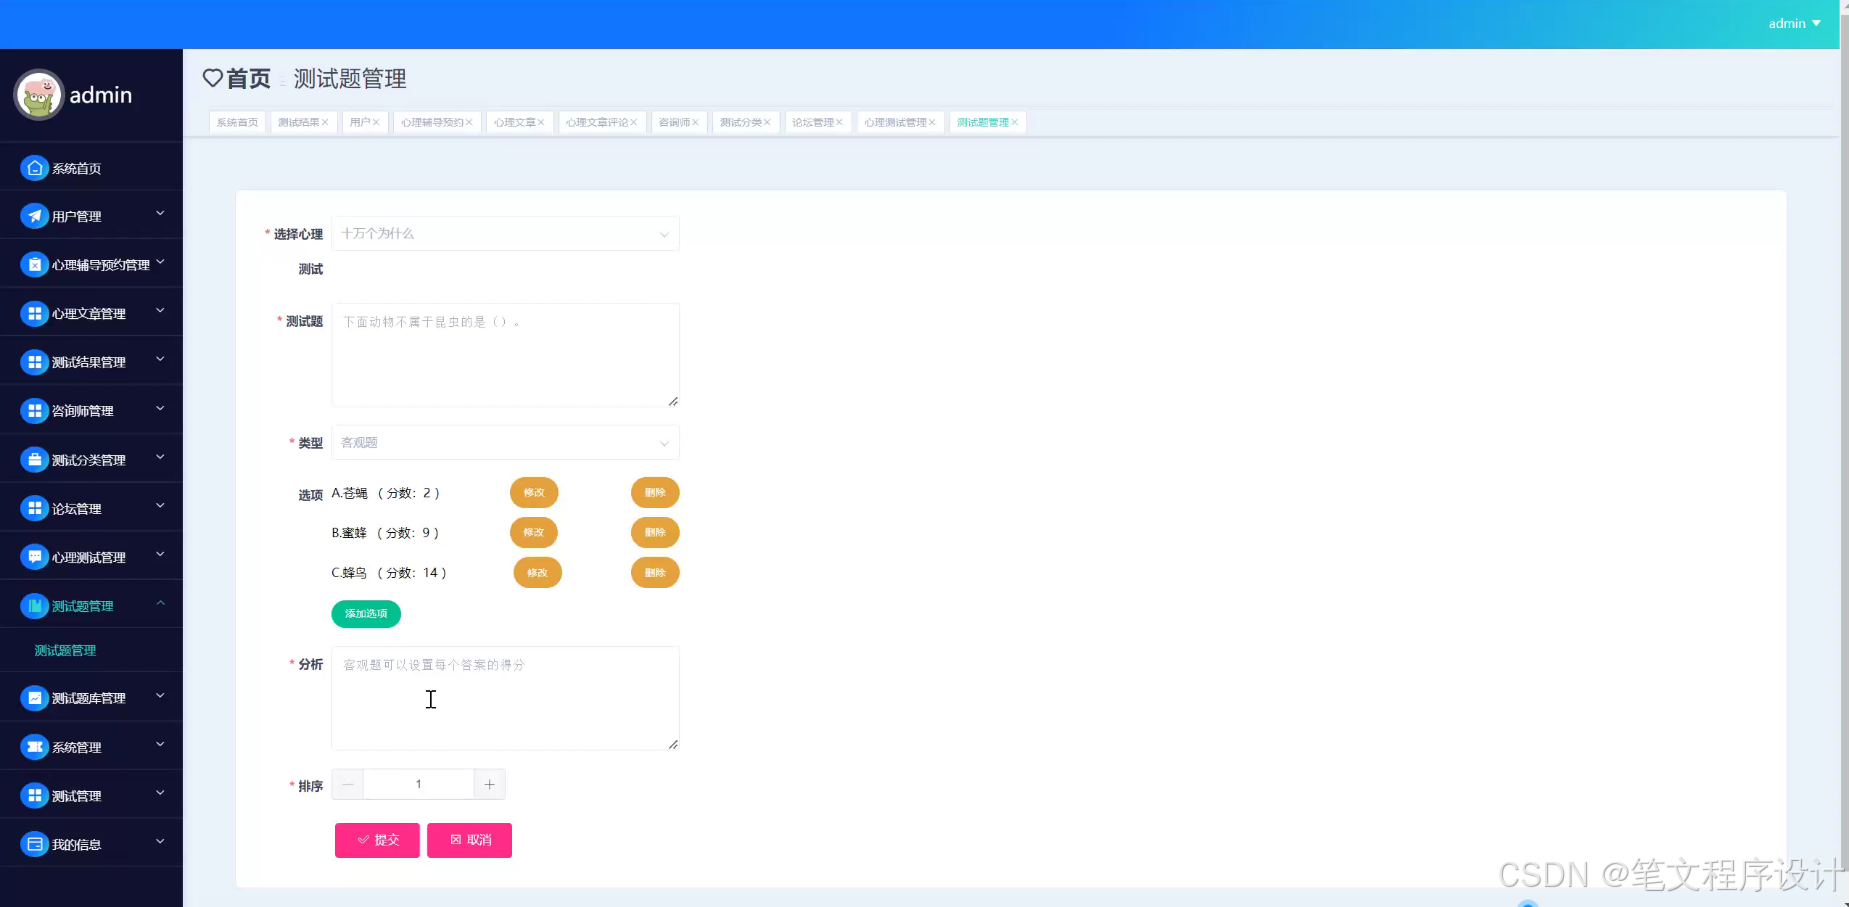Click the 测试分类管理 briefcase icon
The width and height of the screenshot is (1849, 907).
(x=34, y=460)
